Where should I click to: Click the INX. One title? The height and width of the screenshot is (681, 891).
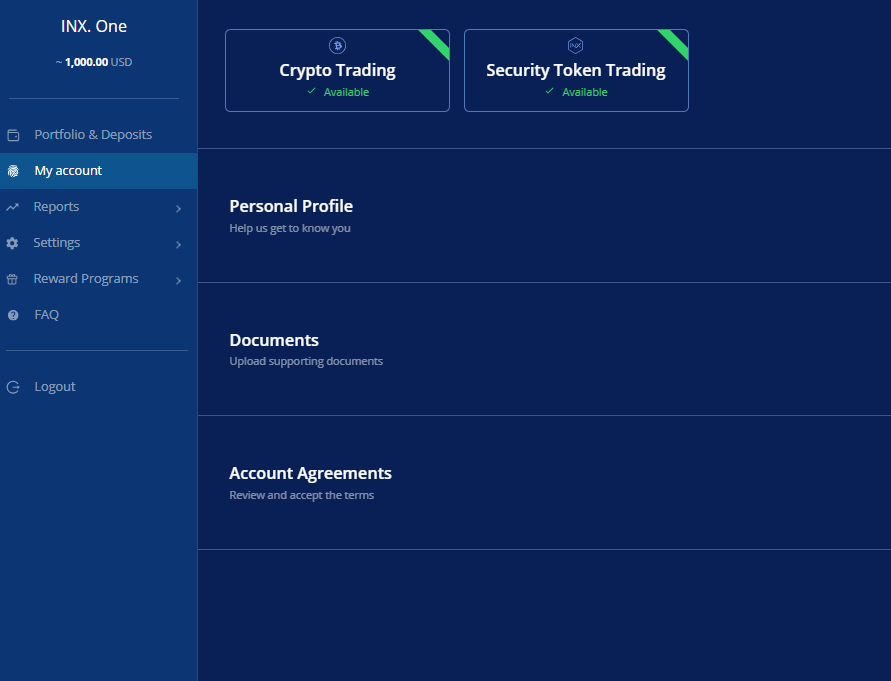tap(94, 26)
